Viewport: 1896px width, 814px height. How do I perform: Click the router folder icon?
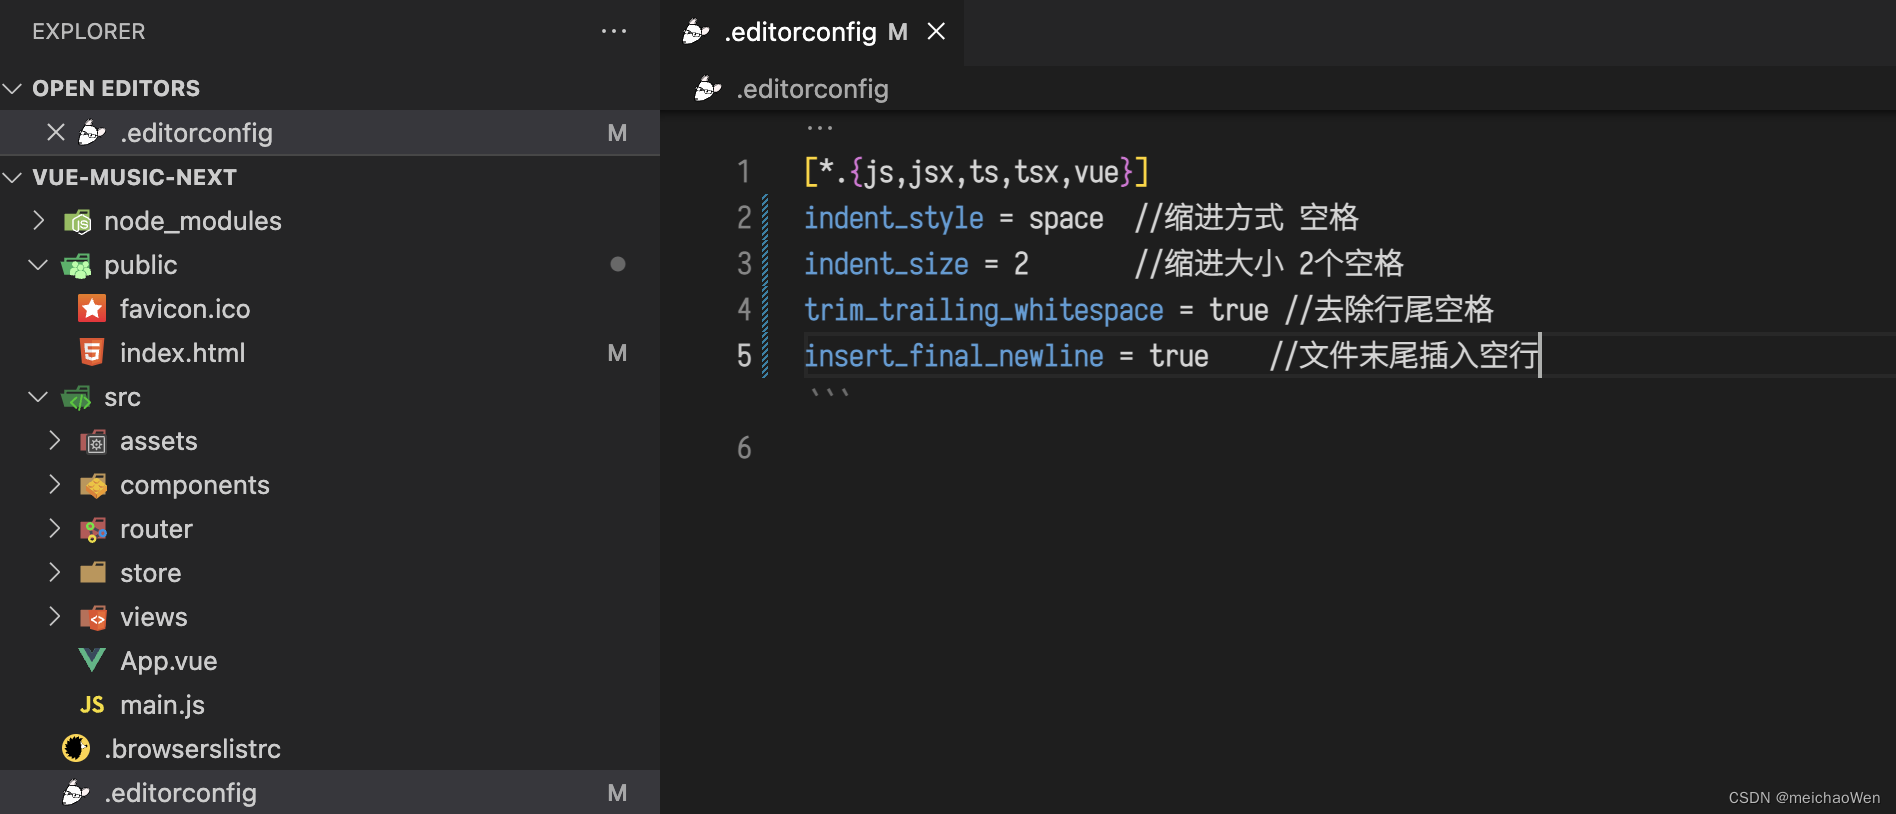tap(93, 529)
